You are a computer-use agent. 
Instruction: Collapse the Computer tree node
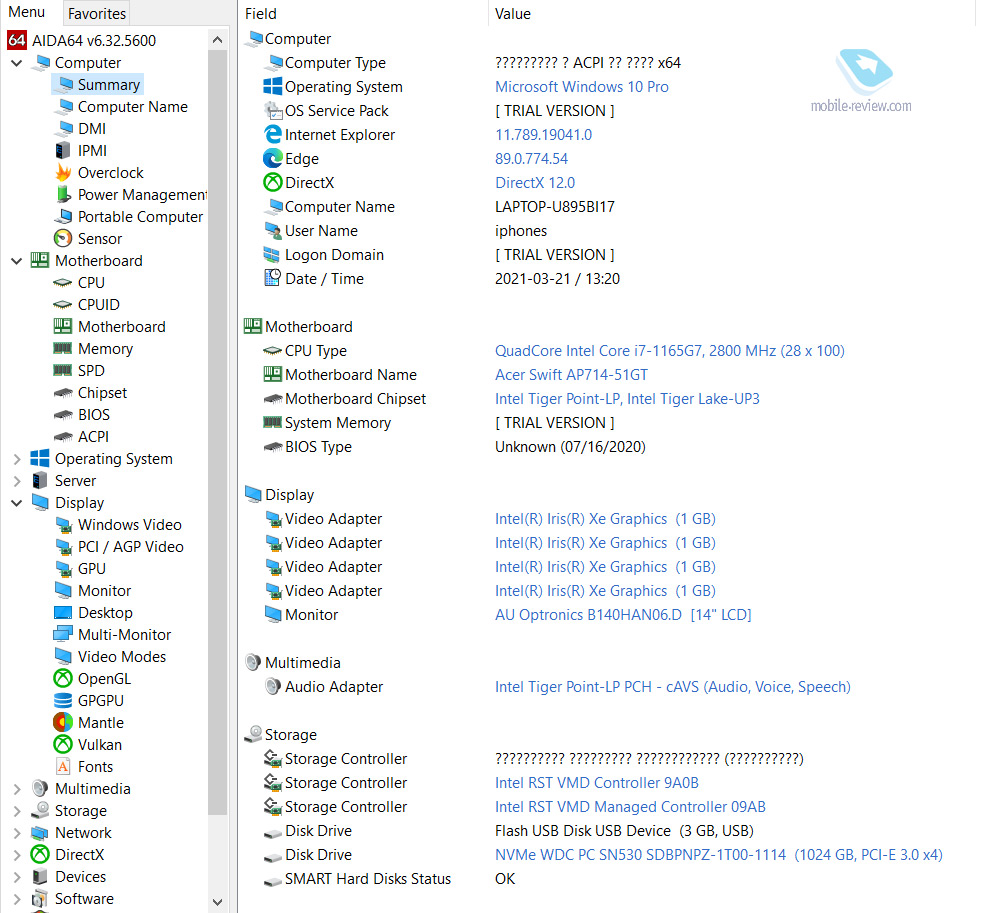[x=17, y=63]
